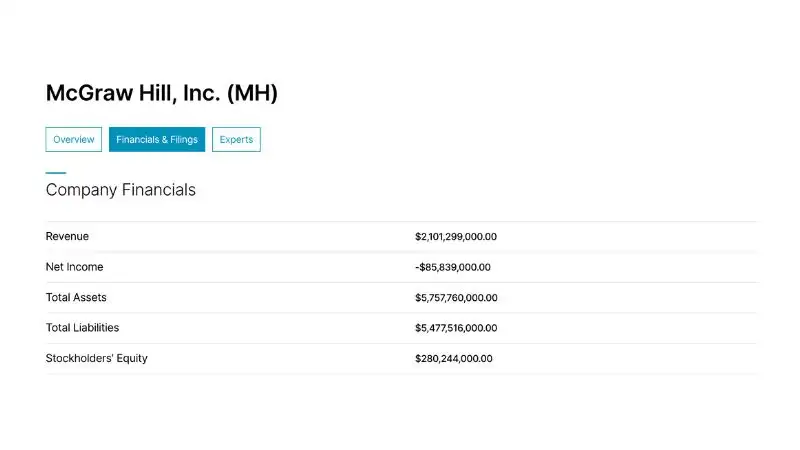Viewport: 800px width, 450px height.
Task: Select the Revenue row label
Action: point(67,236)
